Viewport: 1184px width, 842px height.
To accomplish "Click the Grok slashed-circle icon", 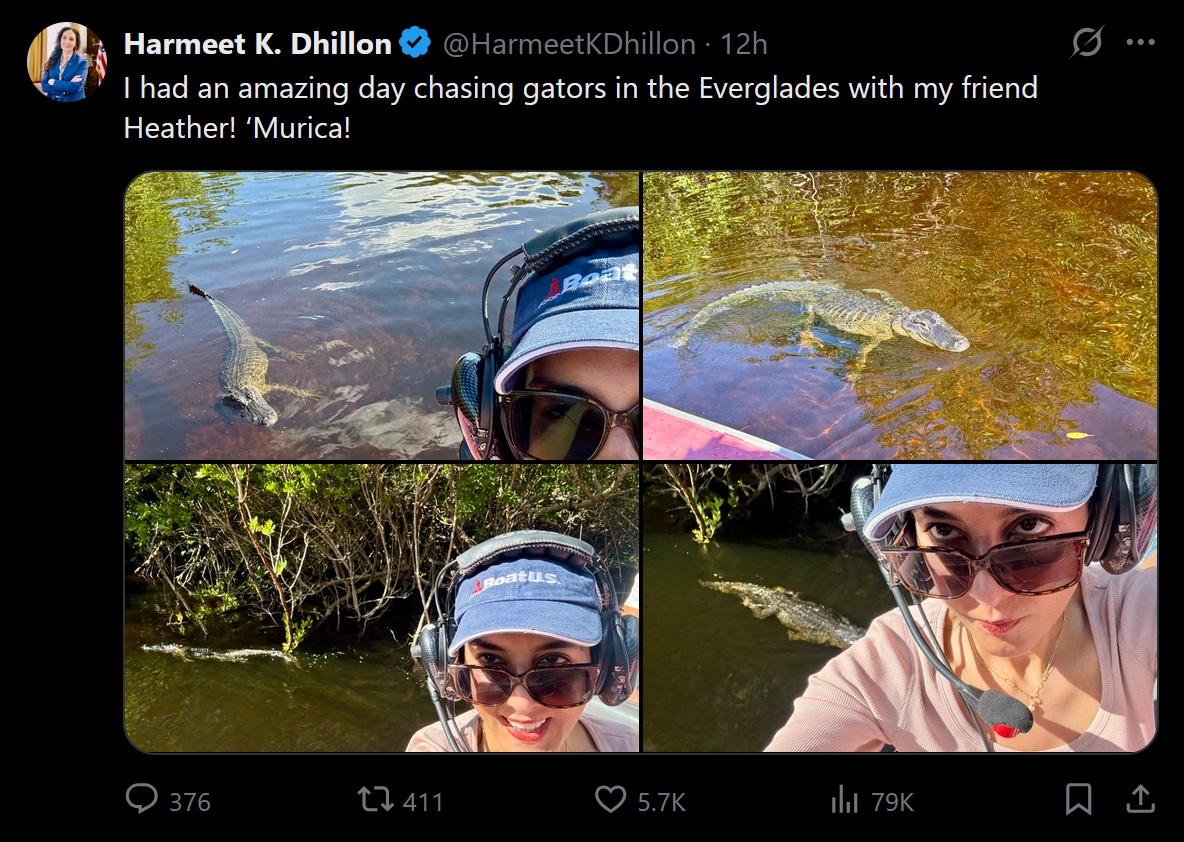I will 1085,43.
